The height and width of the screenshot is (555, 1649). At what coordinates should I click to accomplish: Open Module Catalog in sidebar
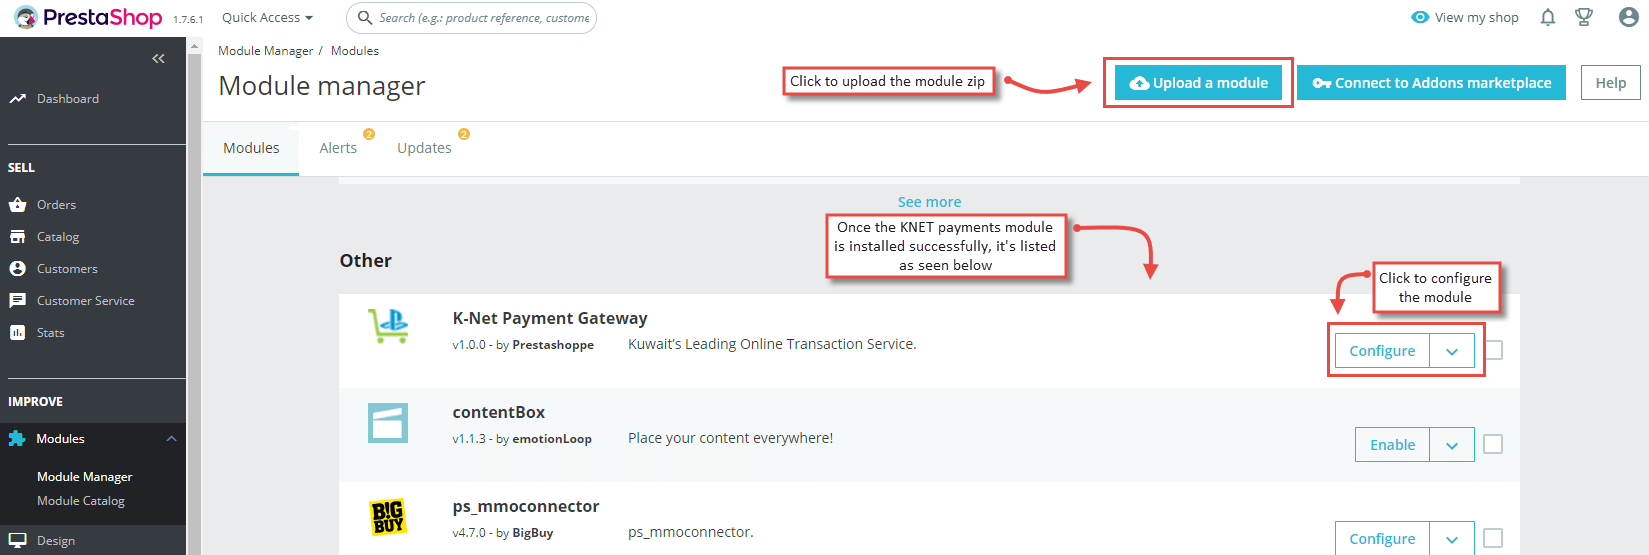tap(81, 501)
